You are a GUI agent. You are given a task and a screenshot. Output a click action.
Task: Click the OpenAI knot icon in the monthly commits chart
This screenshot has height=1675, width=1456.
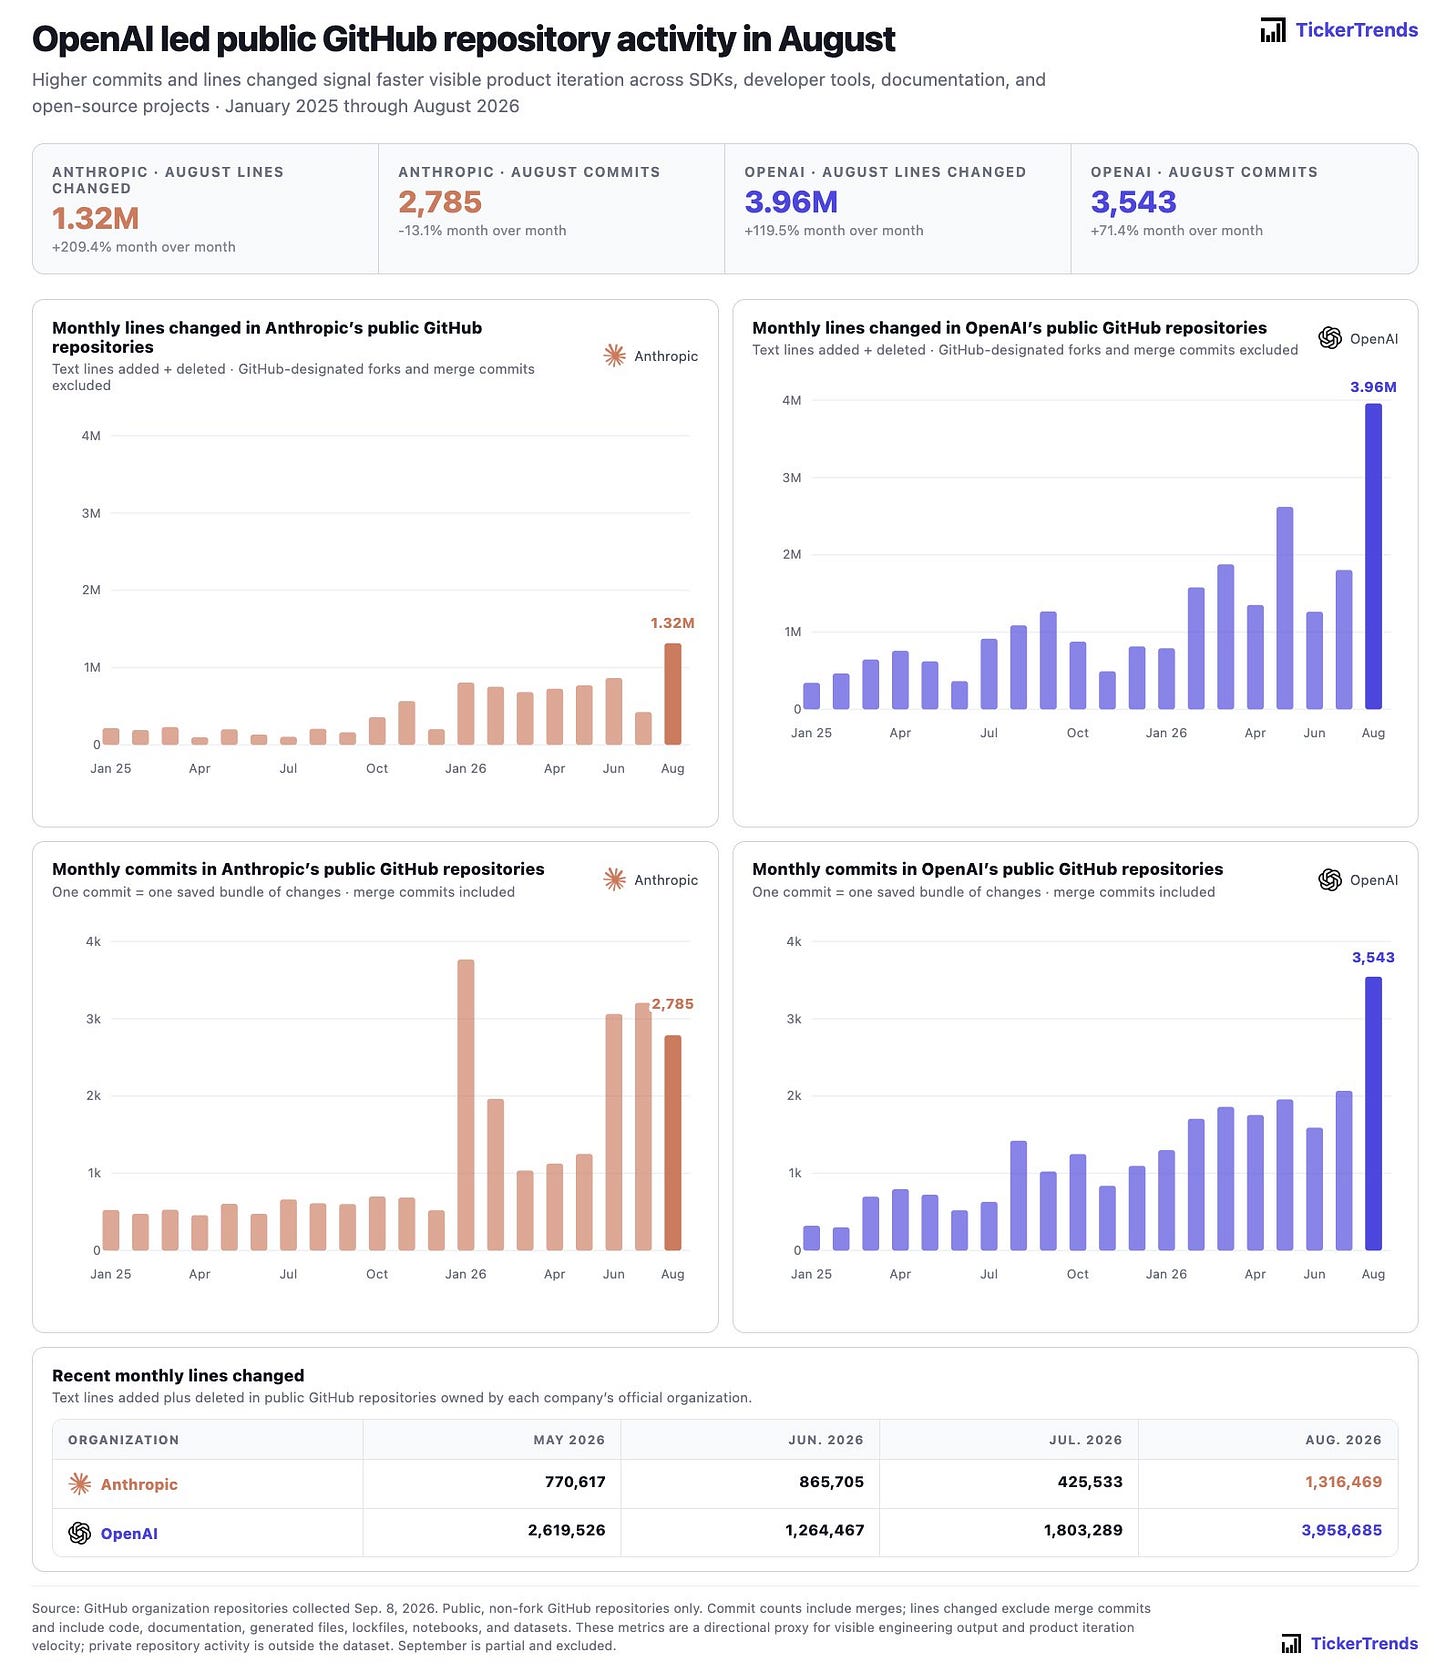click(1330, 879)
